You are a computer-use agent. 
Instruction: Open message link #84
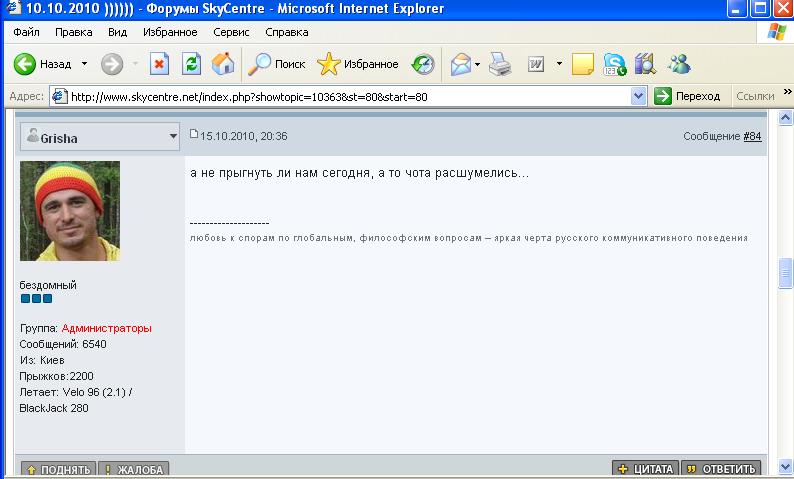752,136
